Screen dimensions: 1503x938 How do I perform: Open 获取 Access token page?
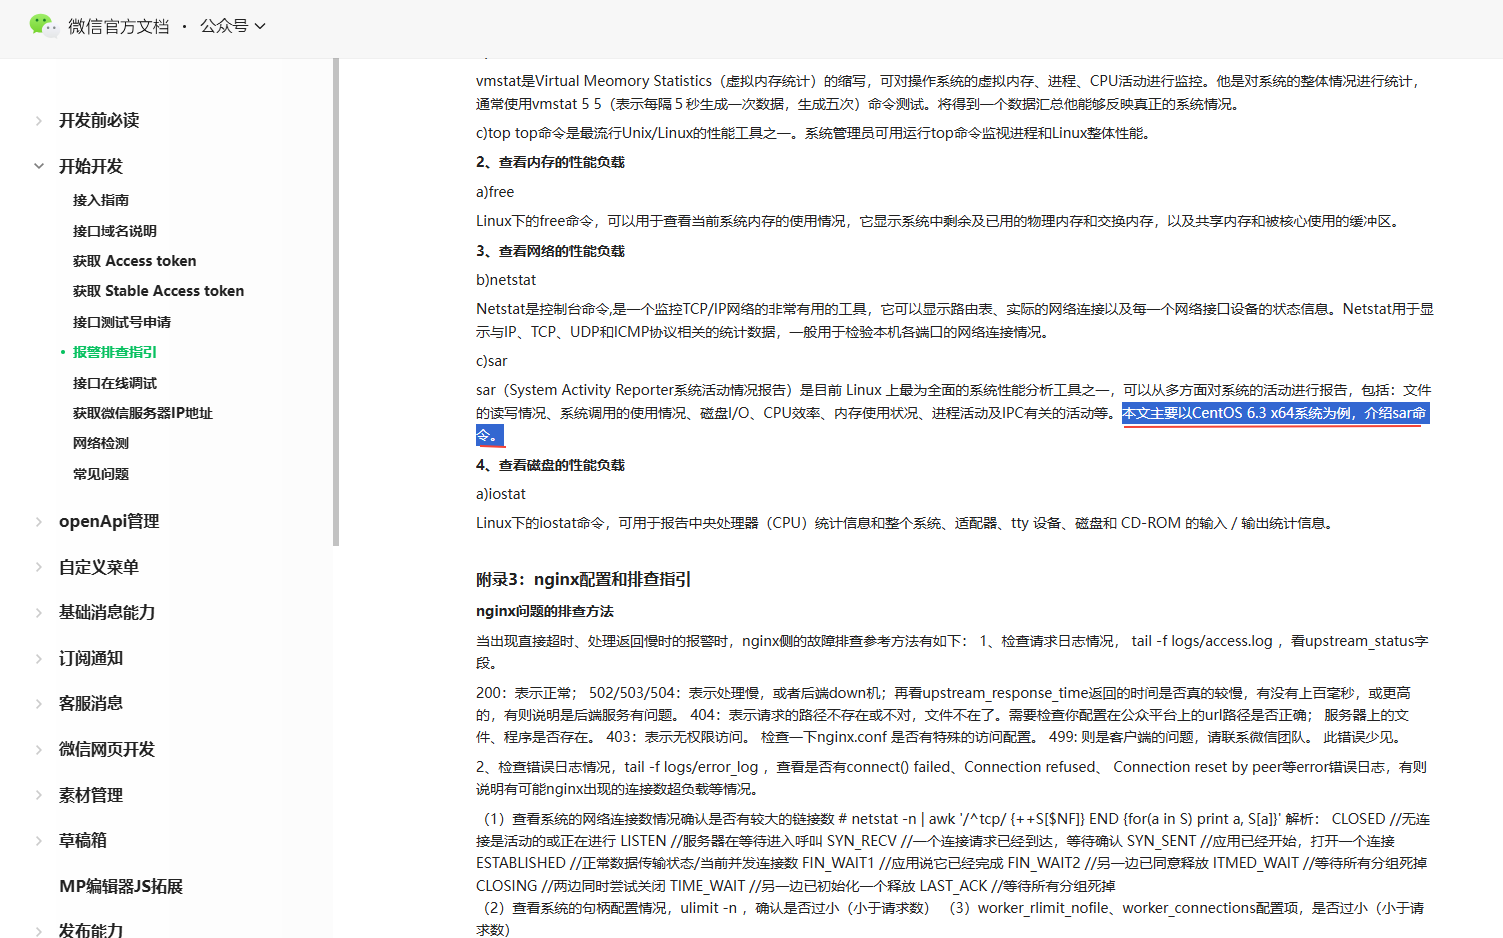(x=135, y=261)
